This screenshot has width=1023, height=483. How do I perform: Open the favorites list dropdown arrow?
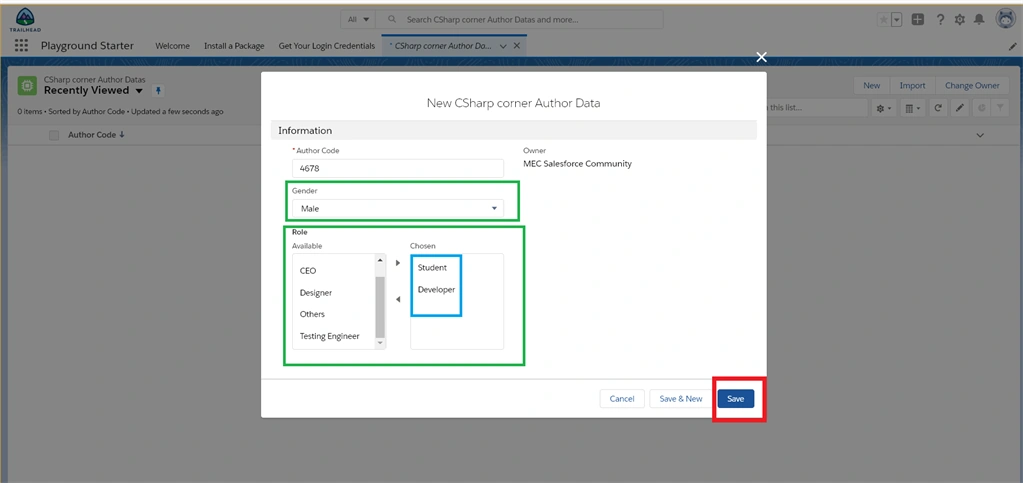coord(896,20)
